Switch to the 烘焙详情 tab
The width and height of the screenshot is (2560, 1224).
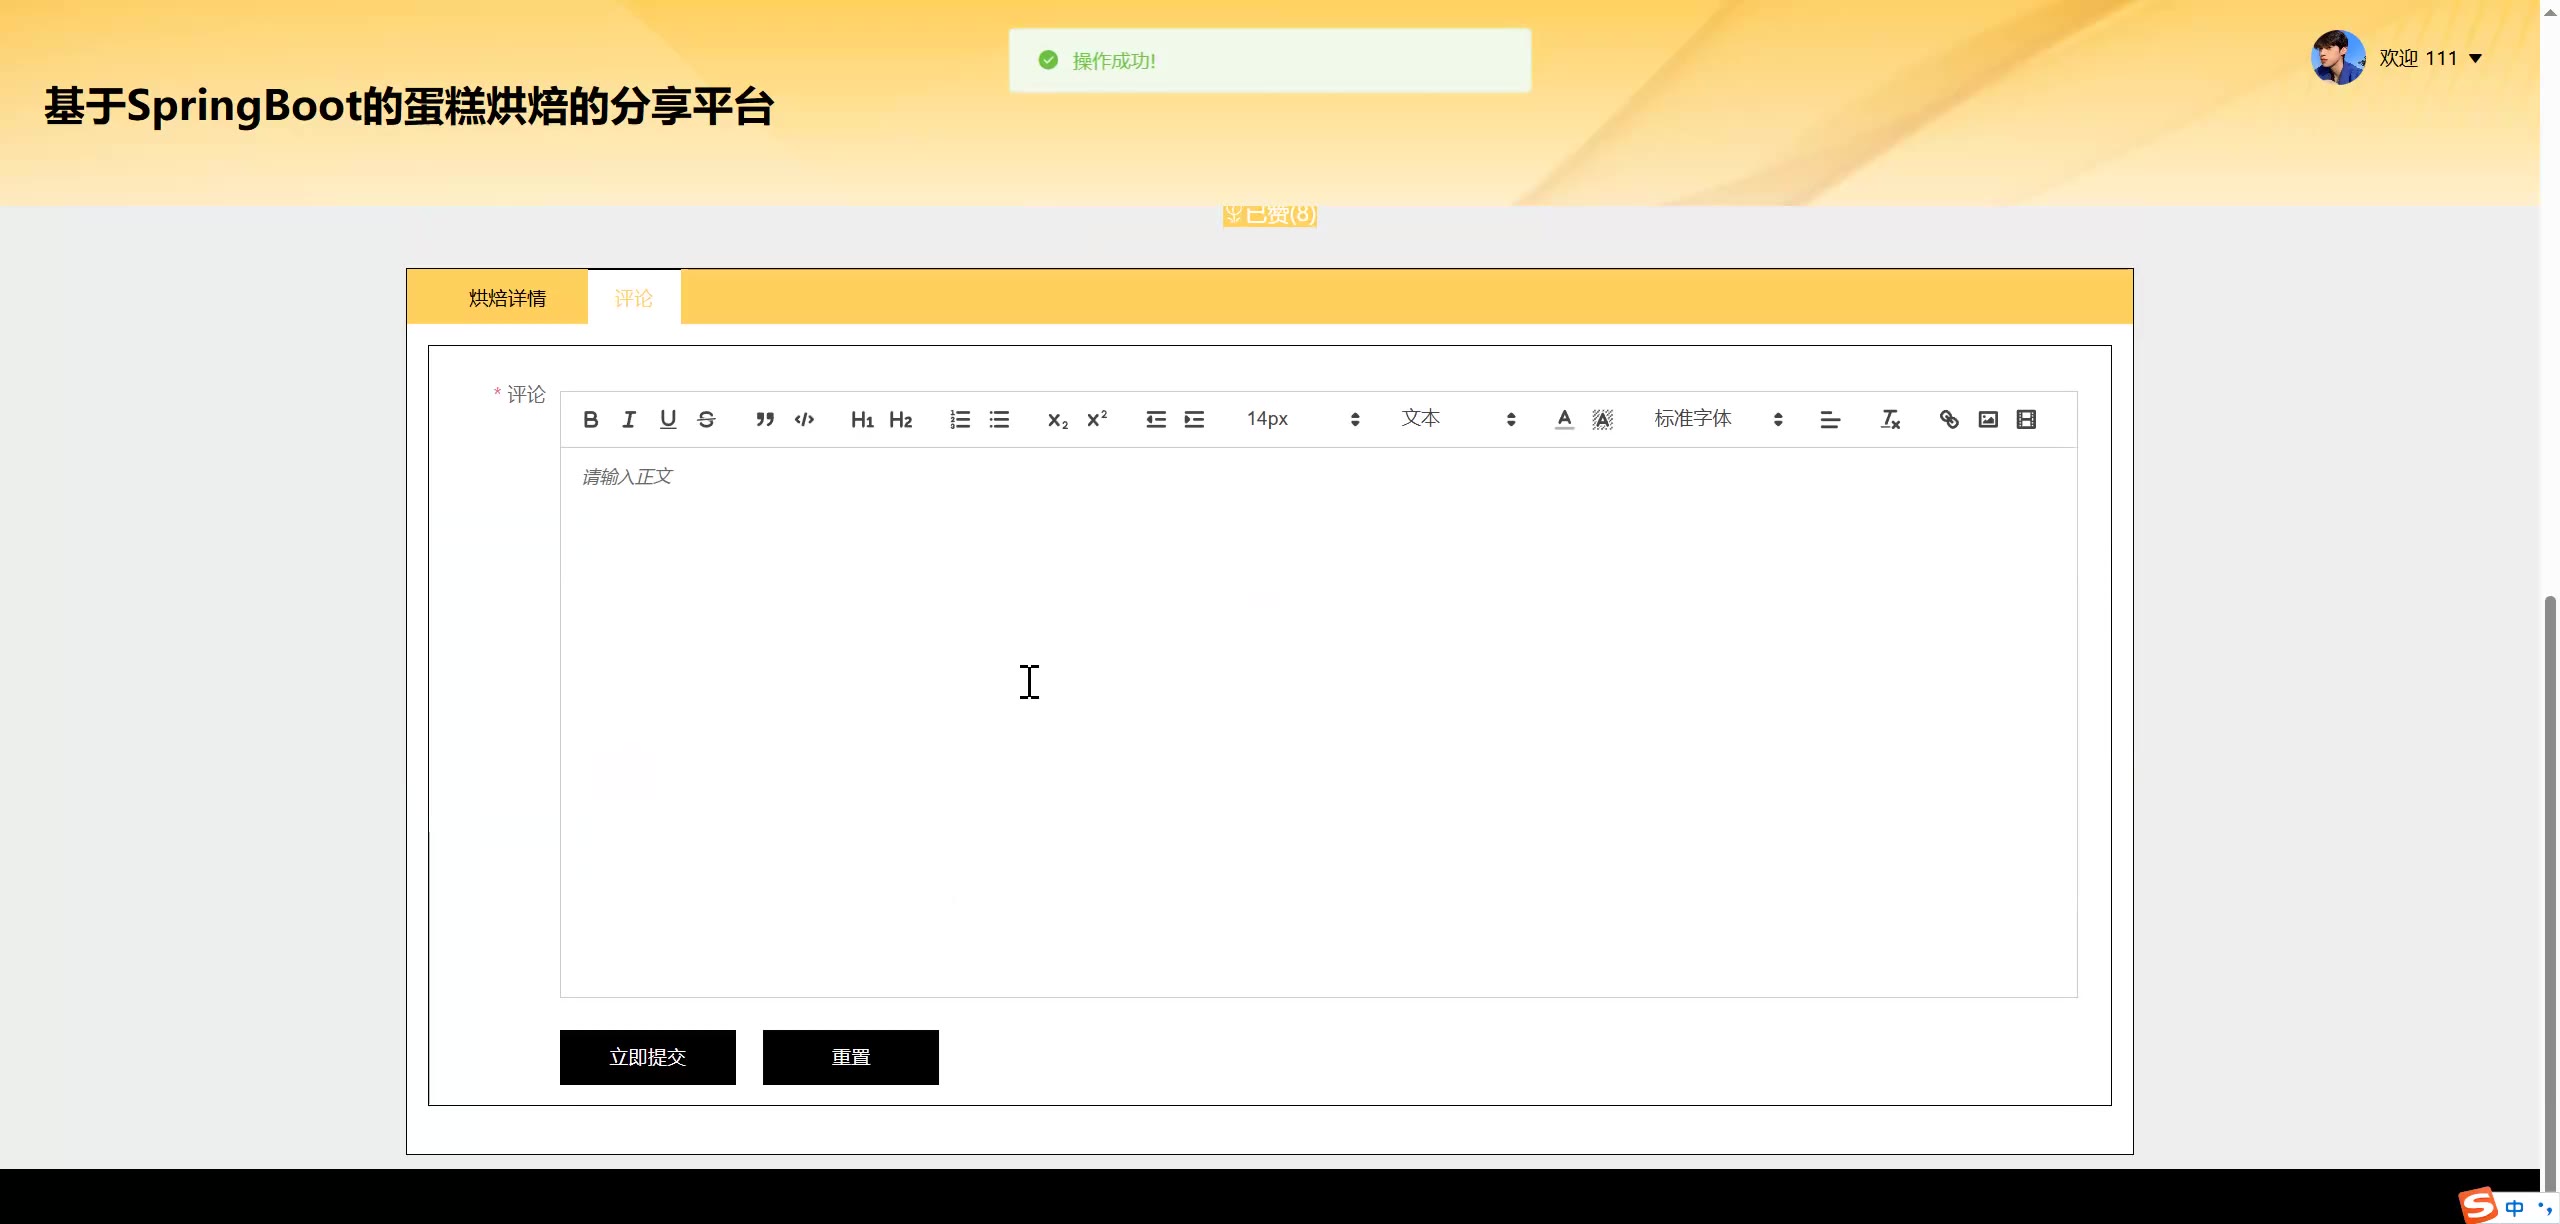coord(507,298)
